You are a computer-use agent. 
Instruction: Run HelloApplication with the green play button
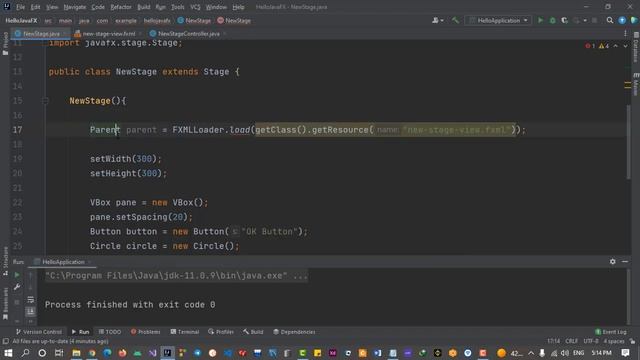tap(540, 20)
